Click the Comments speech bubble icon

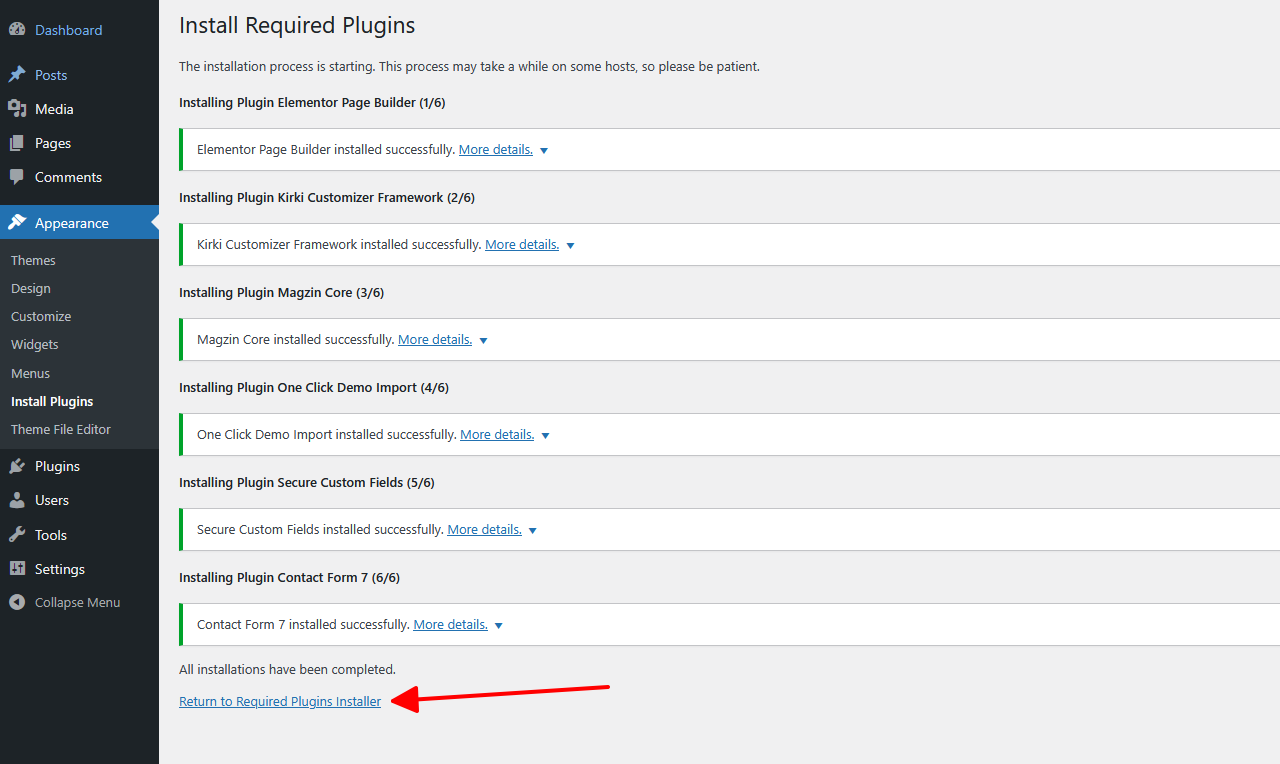tap(17, 177)
